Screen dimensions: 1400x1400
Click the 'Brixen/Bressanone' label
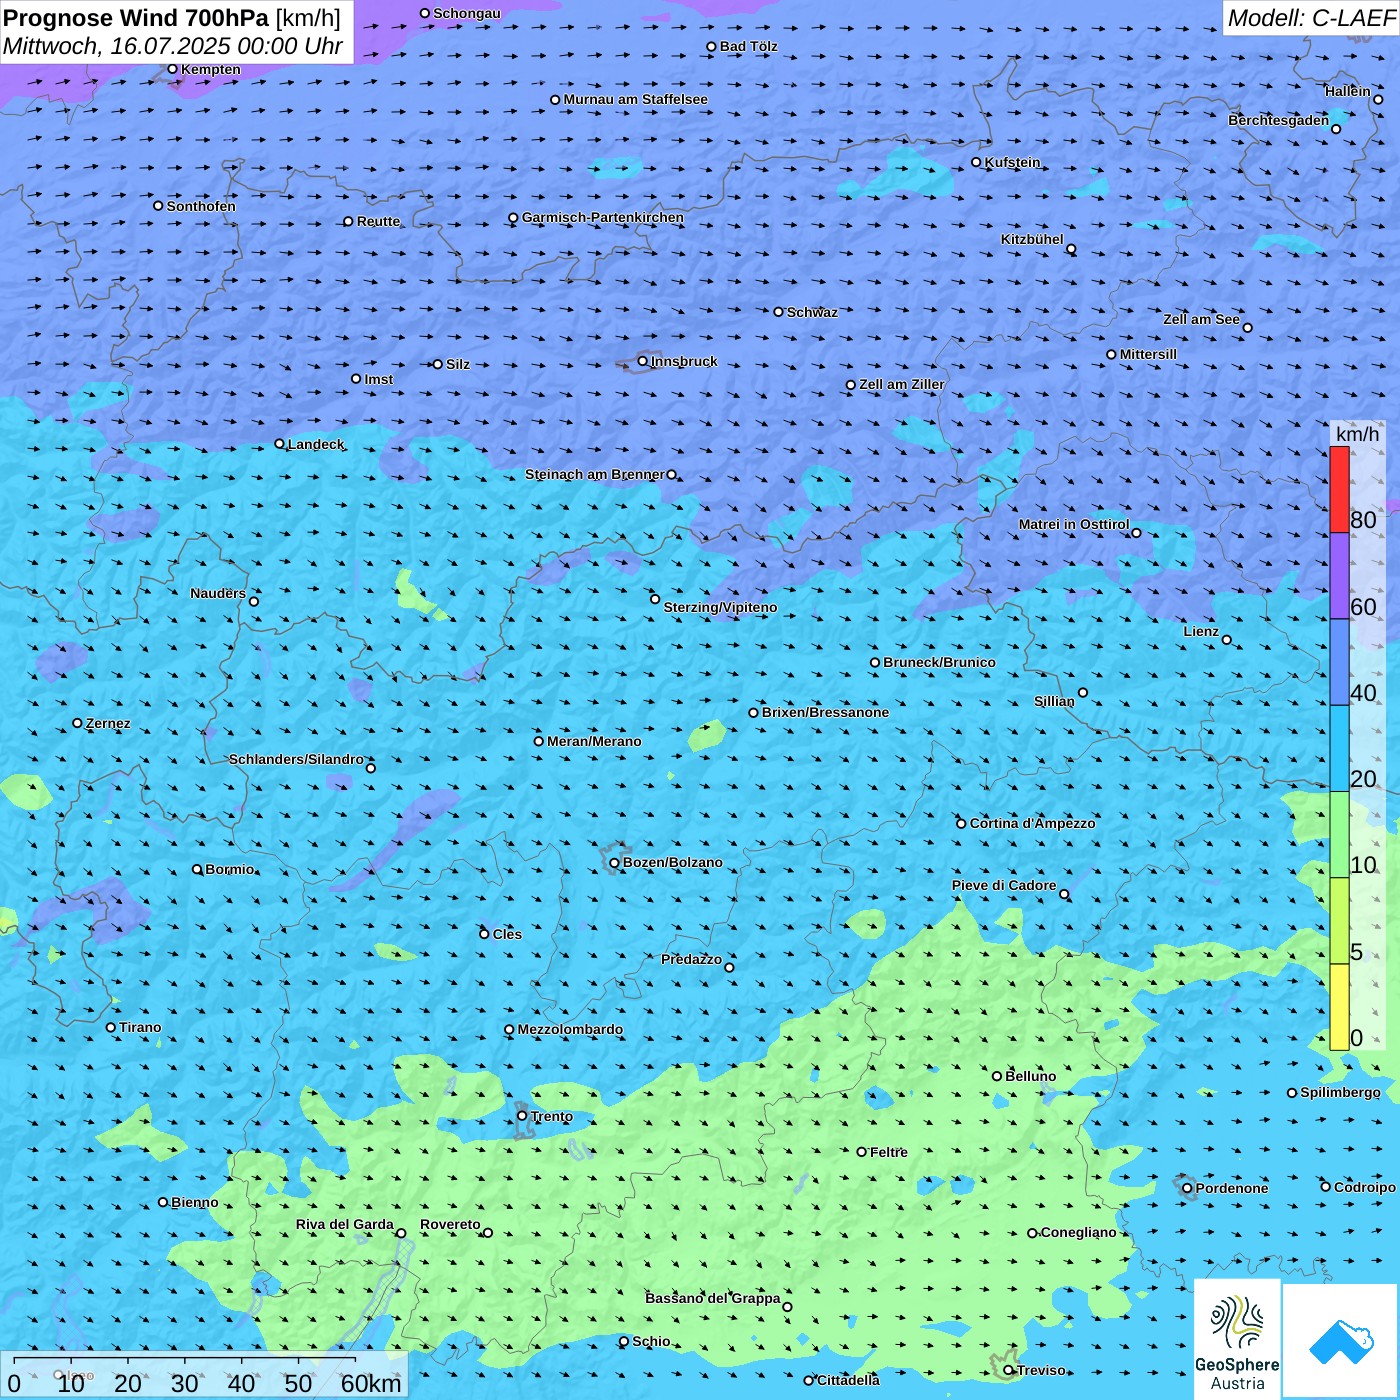tap(826, 712)
